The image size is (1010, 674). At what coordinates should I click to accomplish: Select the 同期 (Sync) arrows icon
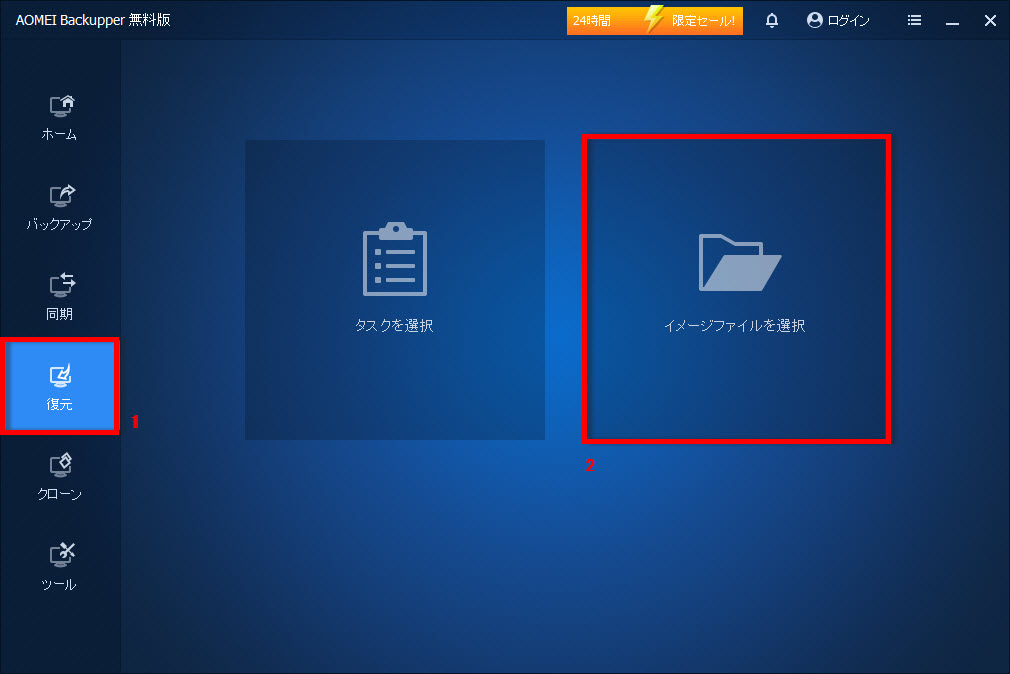coord(62,286)
